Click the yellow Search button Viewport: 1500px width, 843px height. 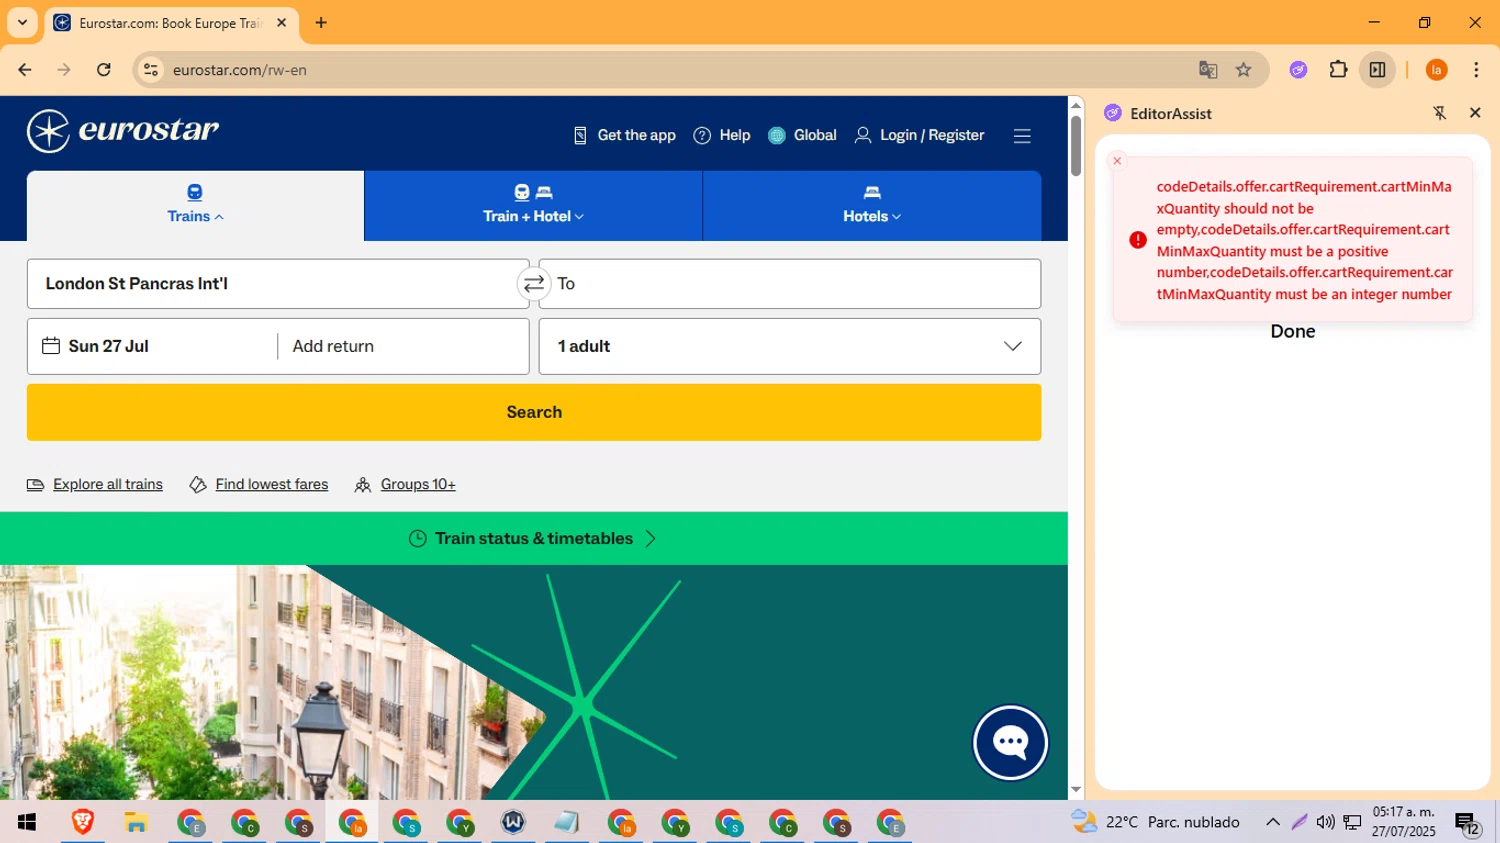click(x=534, y=412)
